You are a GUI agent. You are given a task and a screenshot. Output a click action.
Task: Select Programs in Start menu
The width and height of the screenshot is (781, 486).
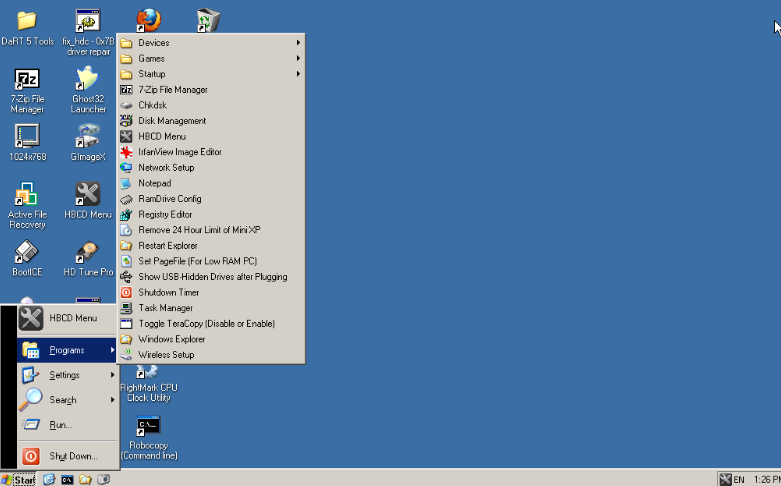coord(67,350)
